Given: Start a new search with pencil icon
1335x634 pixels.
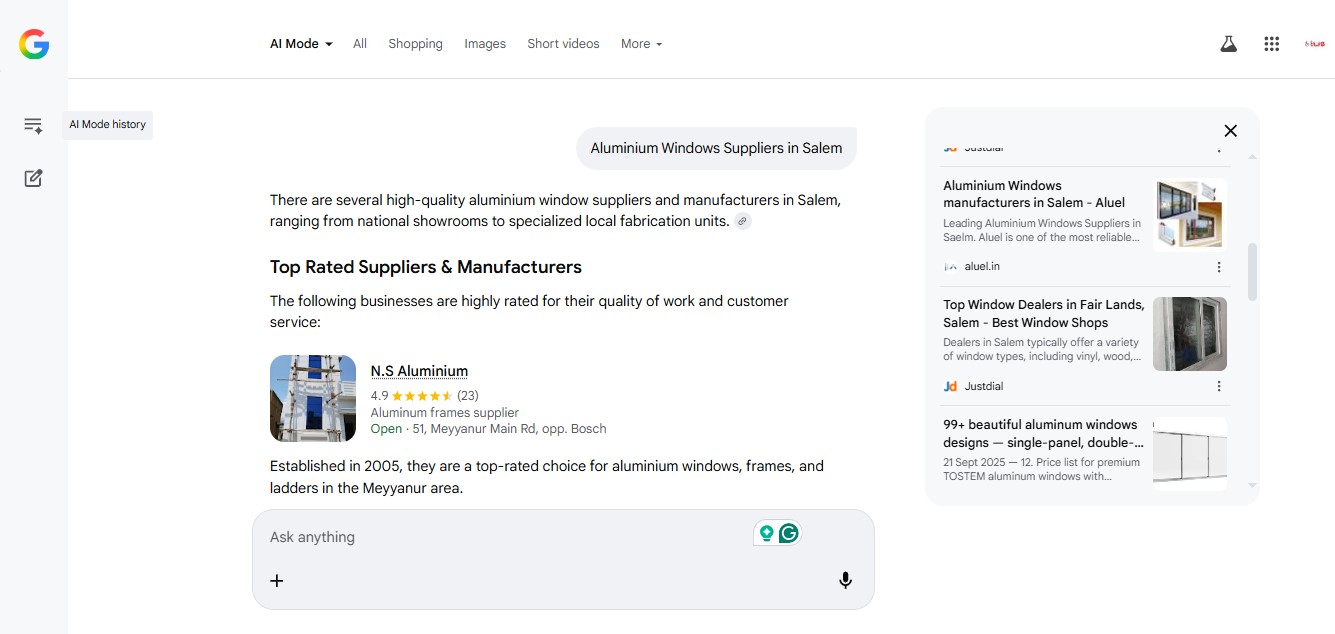Looking at the screenshot, I should 33,178.
